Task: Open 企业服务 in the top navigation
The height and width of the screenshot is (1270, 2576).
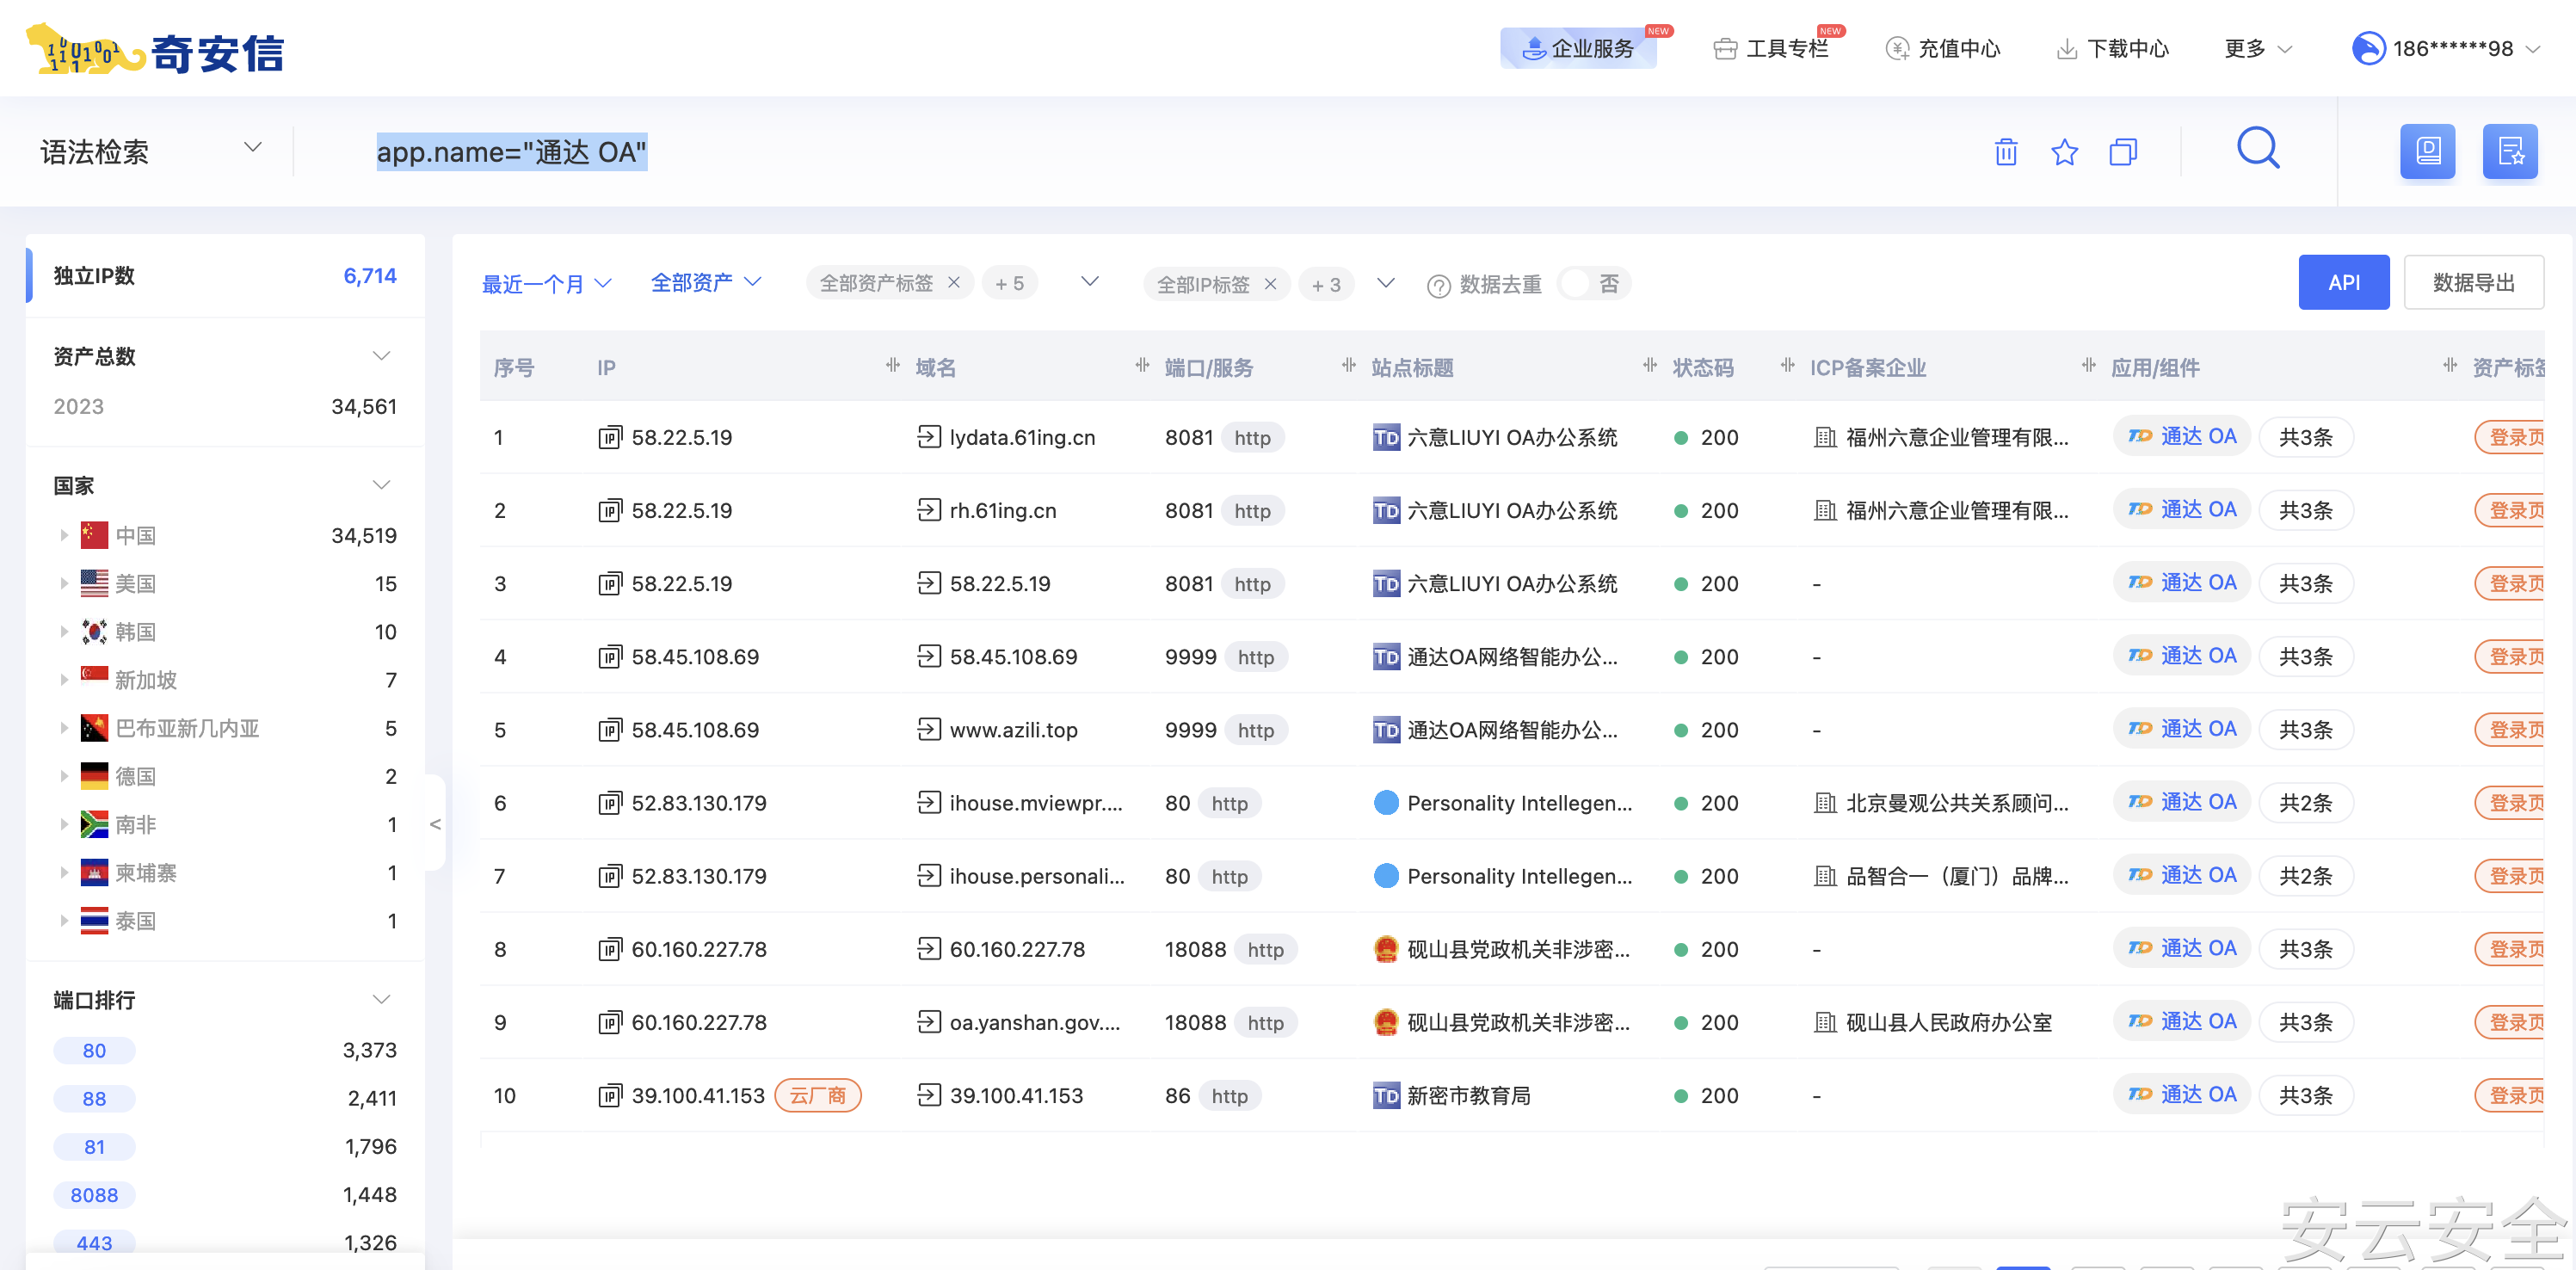Action: [x=1578, y=48]
